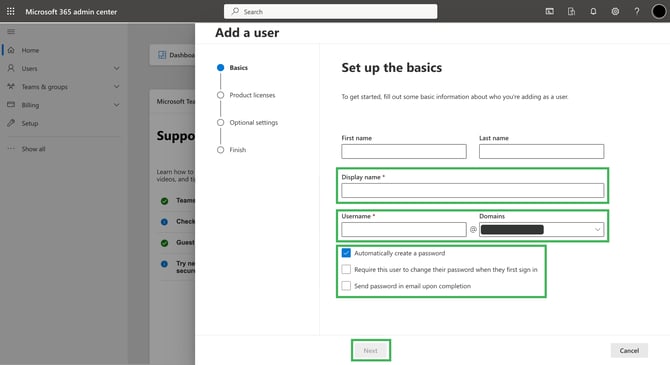Open the Cloud Shell icon in header
Screen dimensions: 670x365
point(550,12)
